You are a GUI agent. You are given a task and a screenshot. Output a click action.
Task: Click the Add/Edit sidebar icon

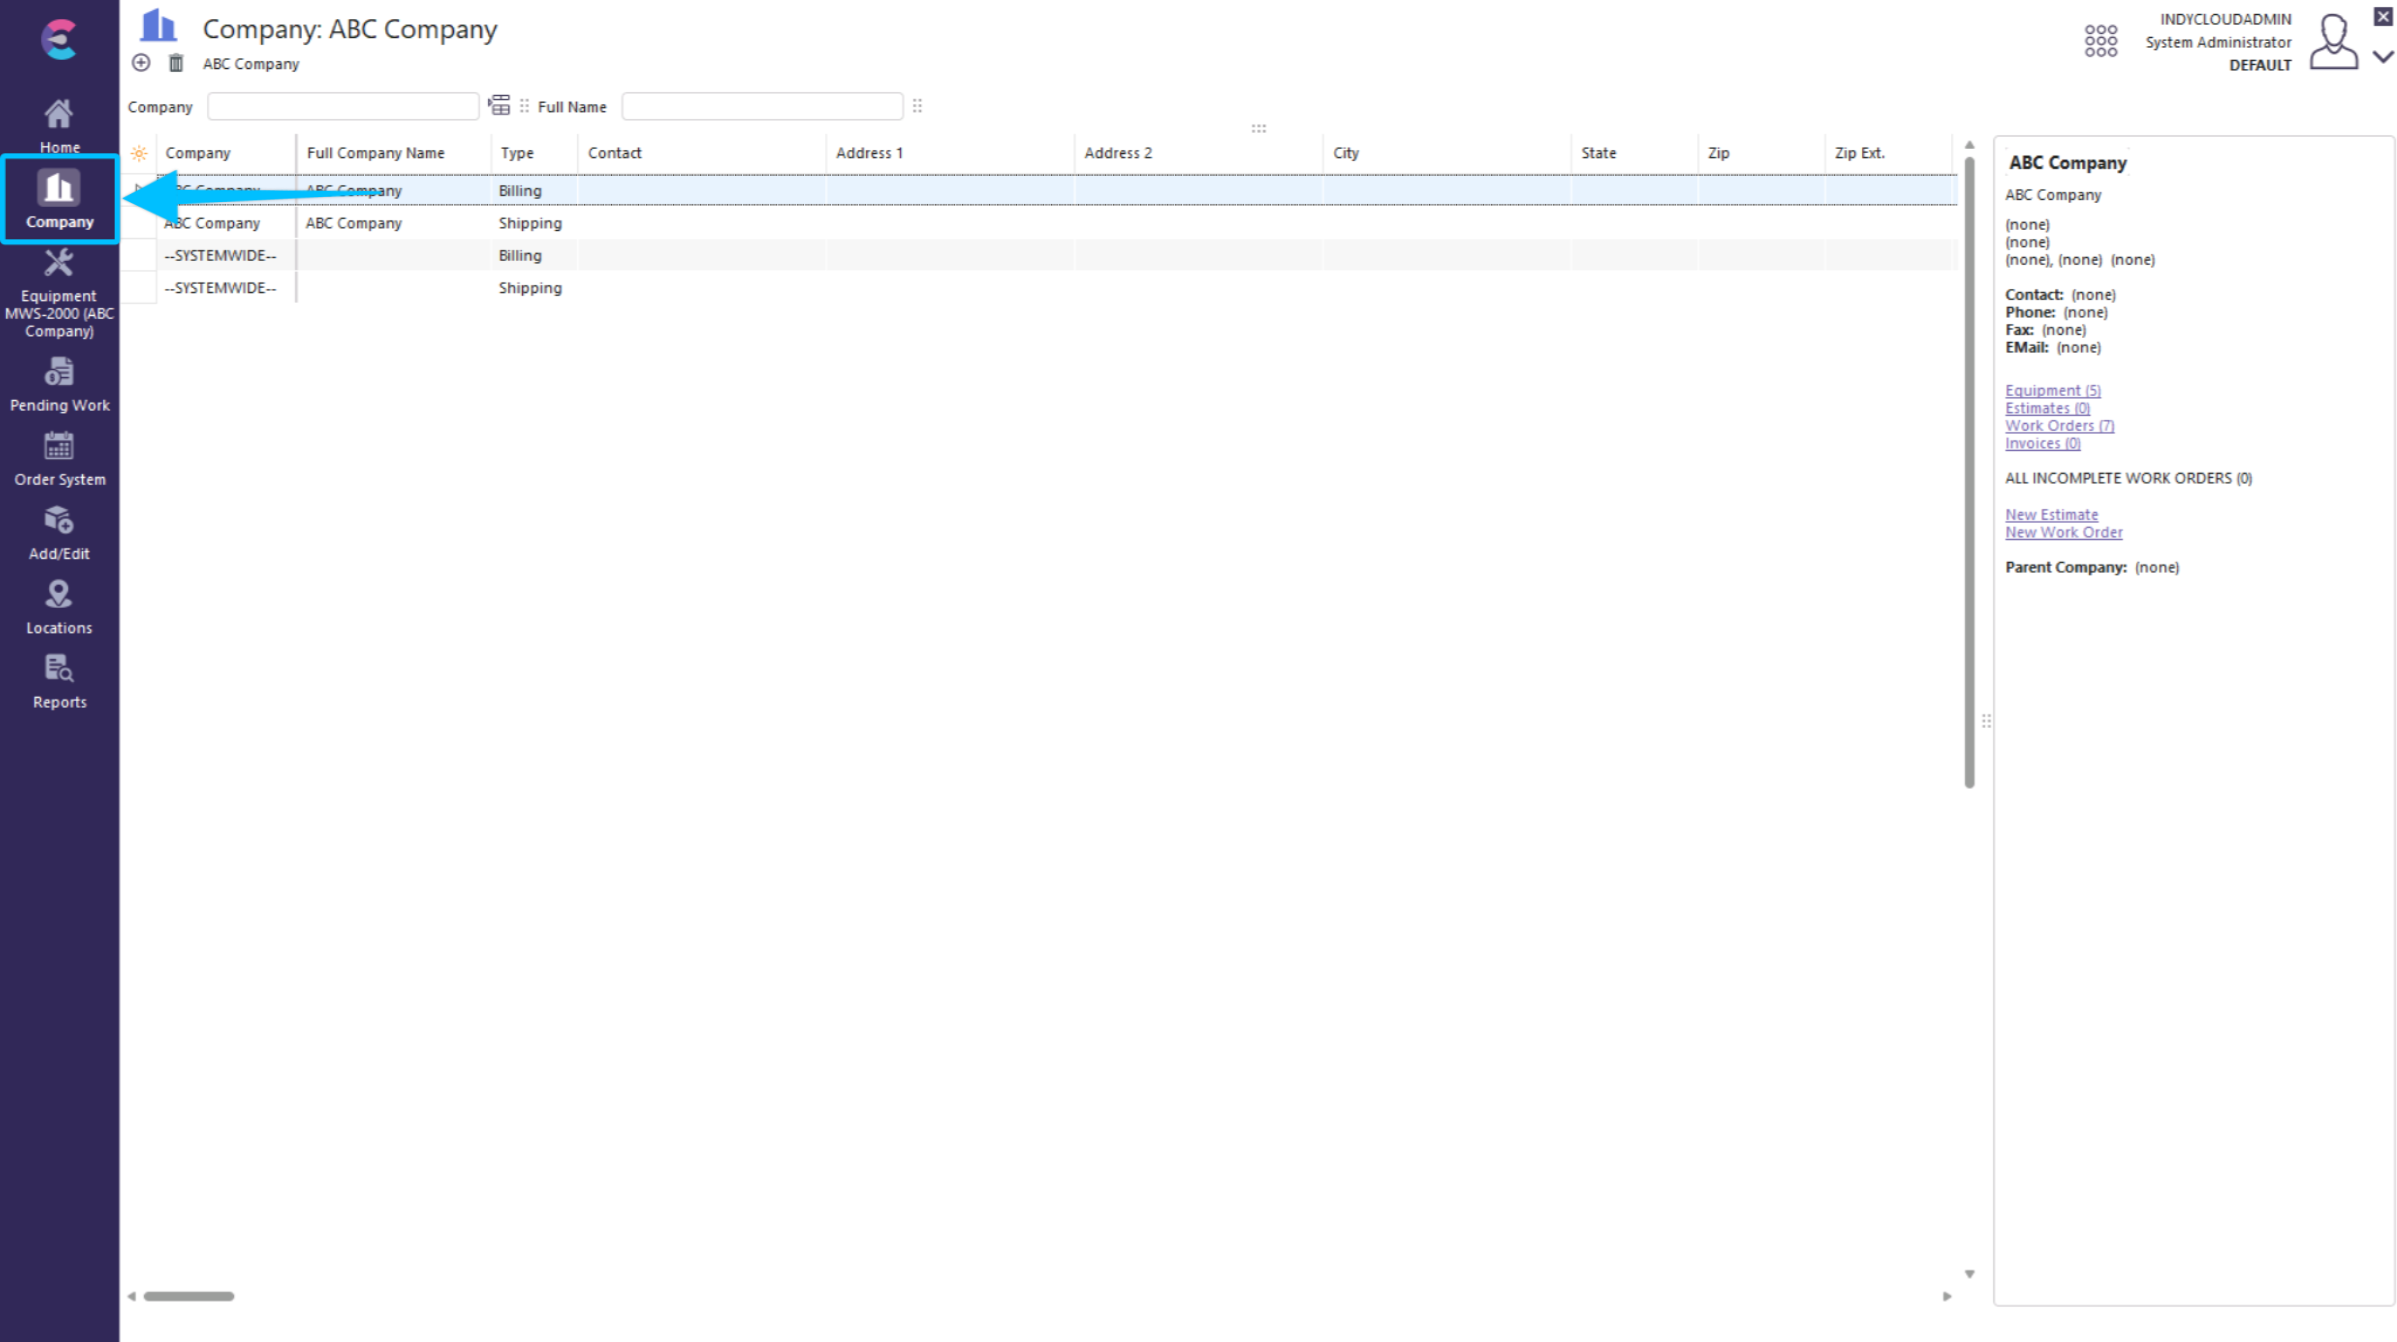point(59,532)
